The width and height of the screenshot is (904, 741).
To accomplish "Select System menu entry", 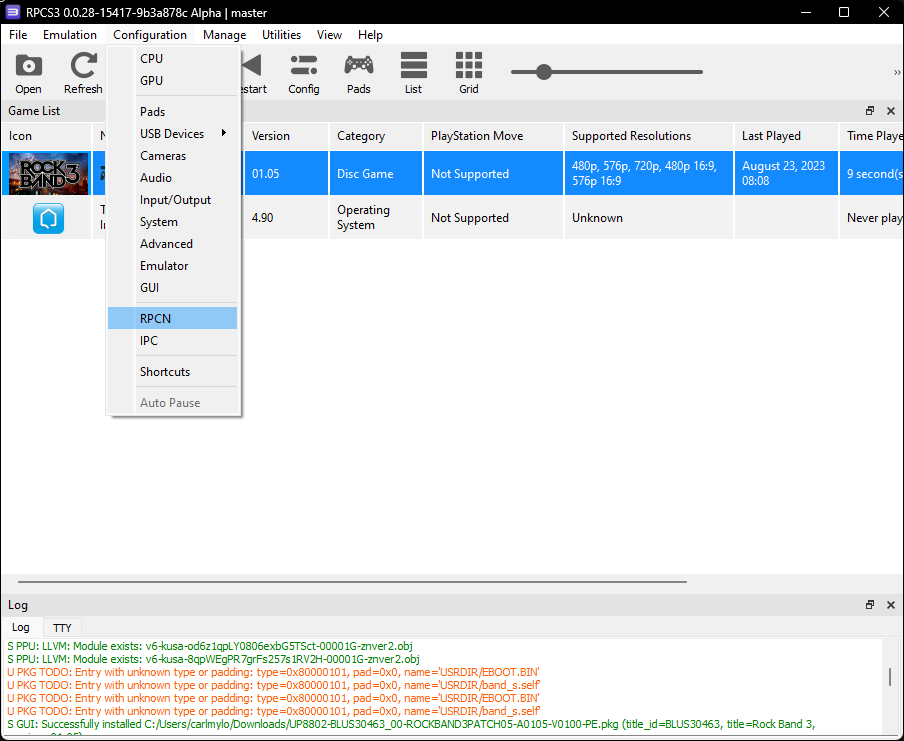I will (172, 222).
